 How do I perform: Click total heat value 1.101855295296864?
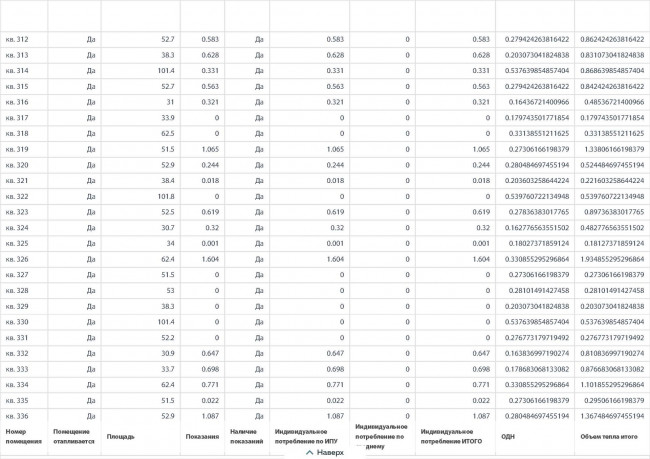click(x=612, y=385)
